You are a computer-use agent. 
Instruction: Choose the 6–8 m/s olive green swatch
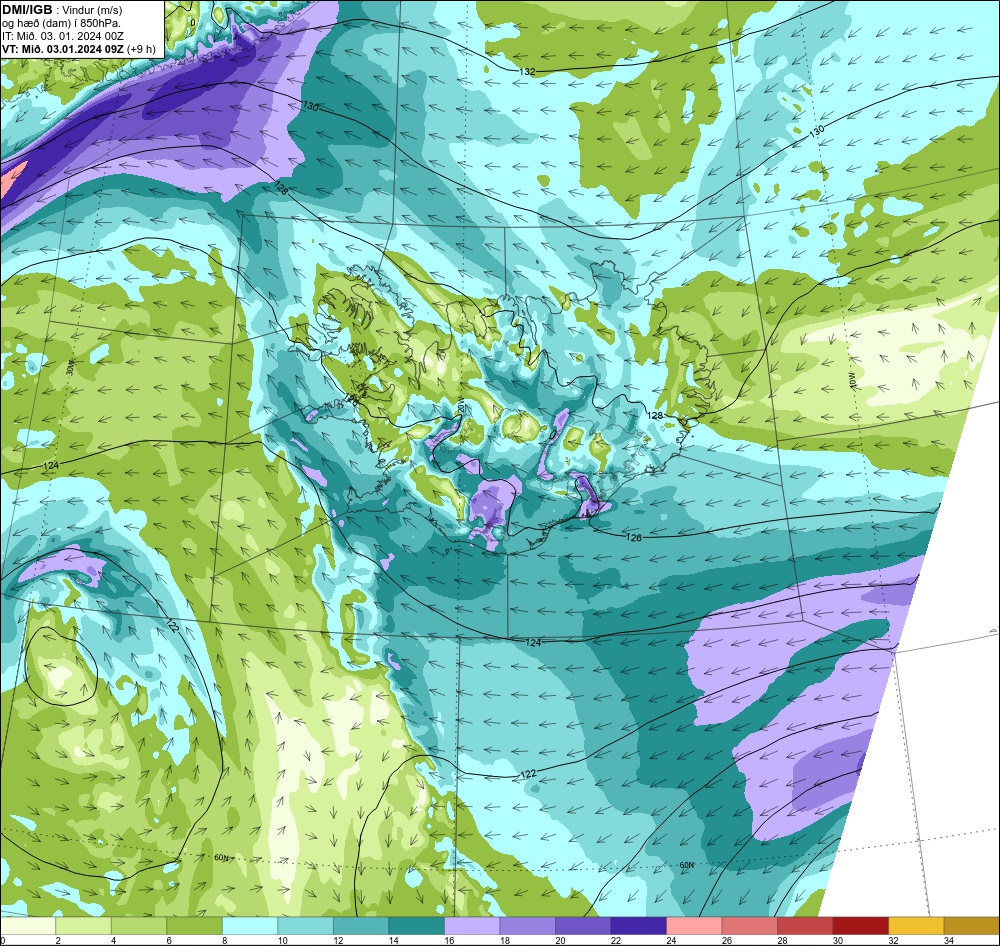click(195, 926)
